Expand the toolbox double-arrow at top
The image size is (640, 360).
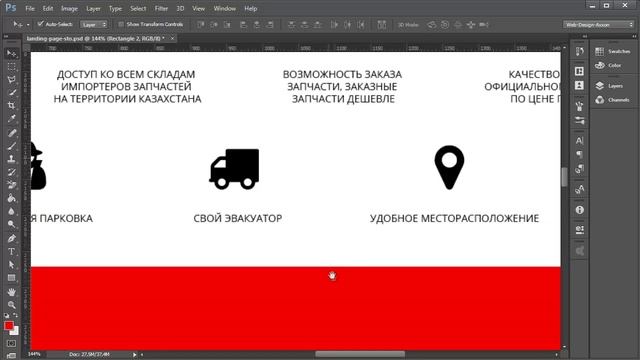(6, 36)
